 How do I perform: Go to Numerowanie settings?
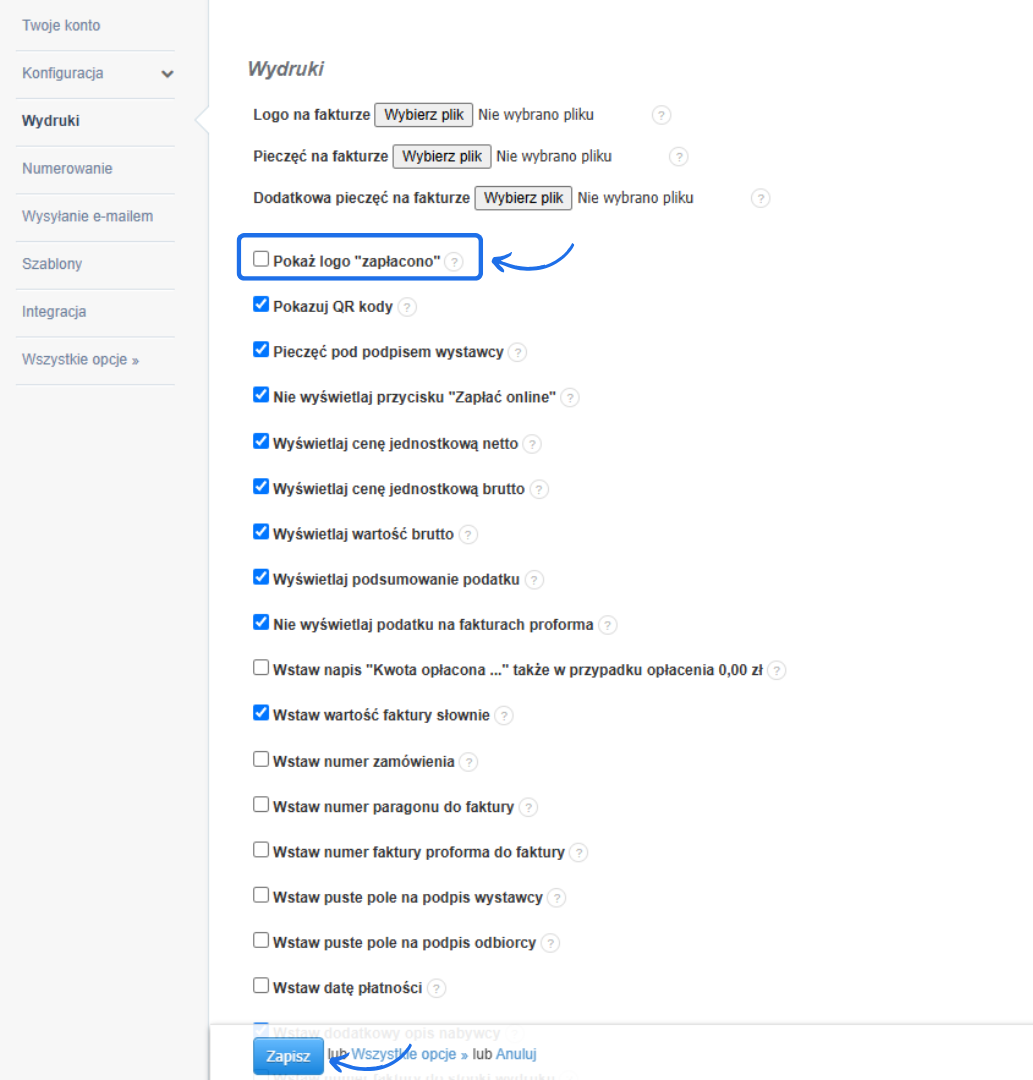(x=67, y=169)
